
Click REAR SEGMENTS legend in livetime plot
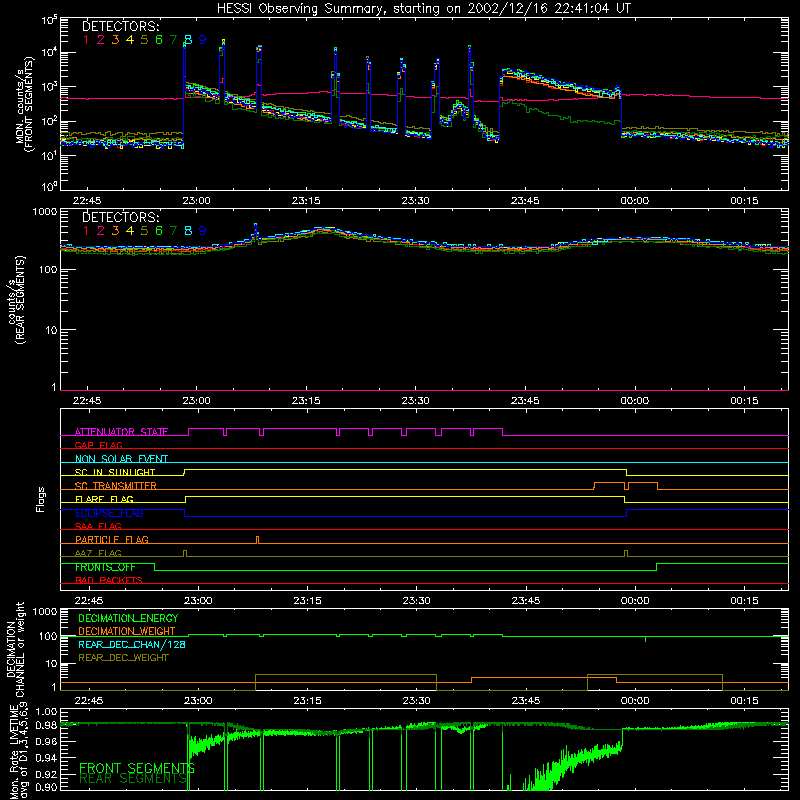[x=133, y=779]
